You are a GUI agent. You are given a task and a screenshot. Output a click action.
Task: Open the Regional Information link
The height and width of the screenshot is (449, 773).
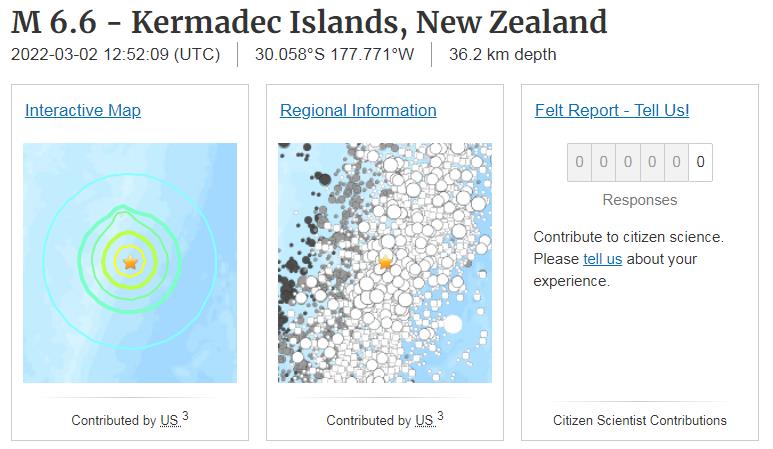tap(358, 110)
